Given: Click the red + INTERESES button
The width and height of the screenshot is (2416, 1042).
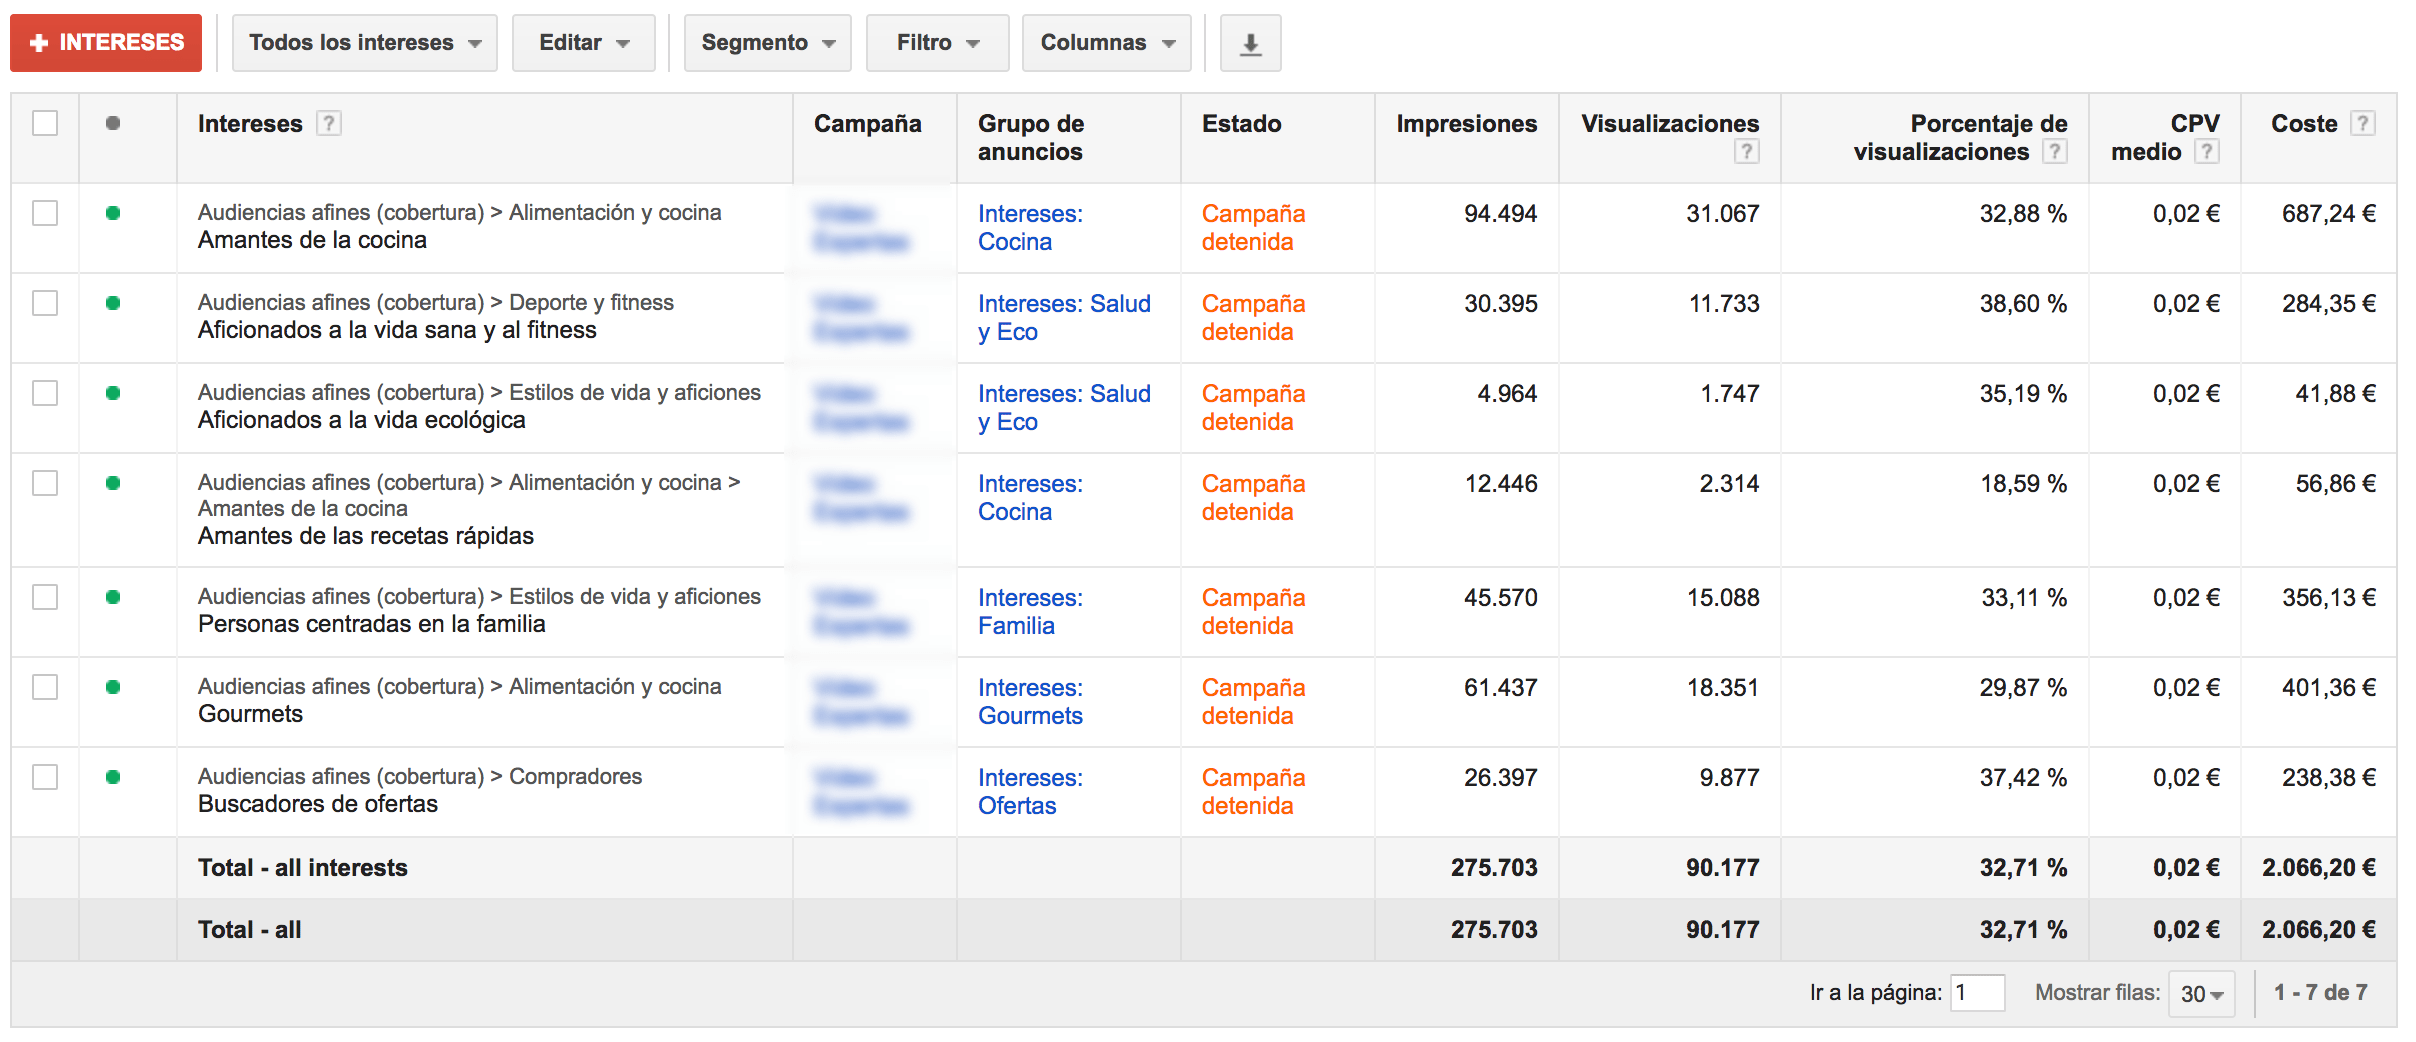Looking at the screenshot, I should click(106, 43).
